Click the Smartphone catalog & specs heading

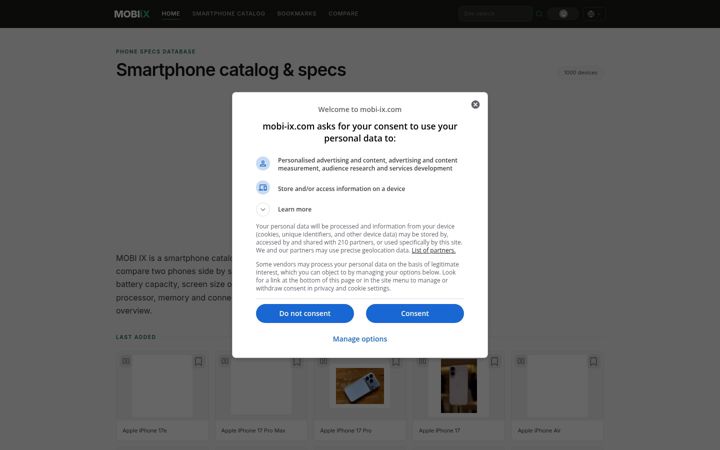(231, 70)
